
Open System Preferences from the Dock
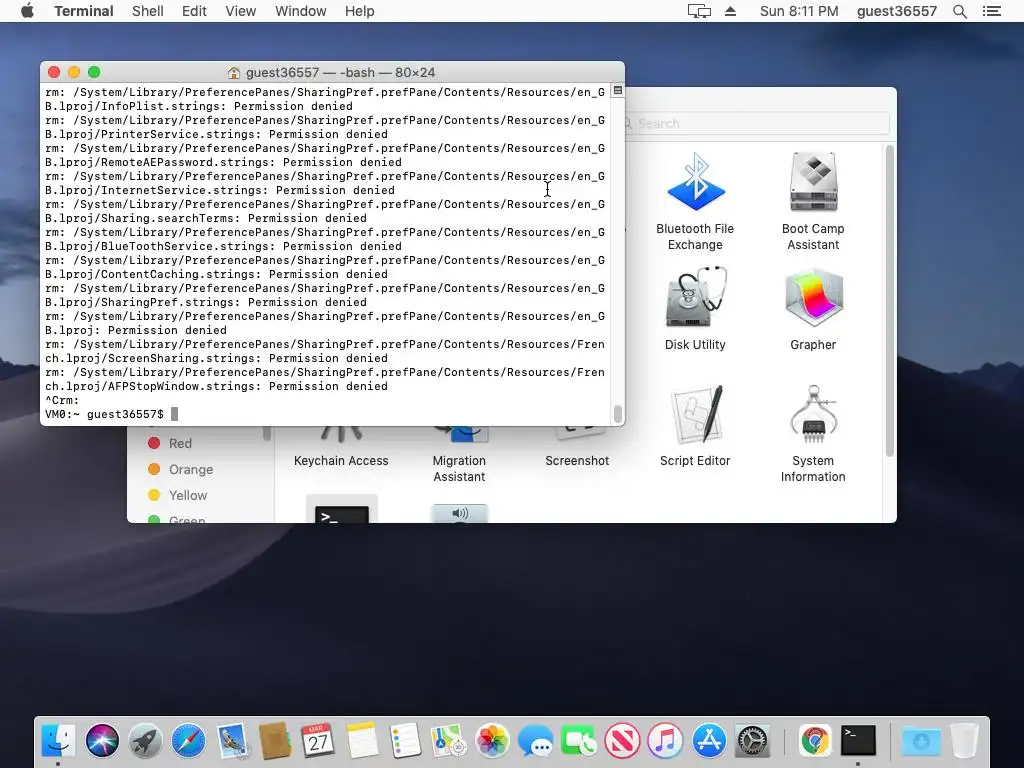752,741
